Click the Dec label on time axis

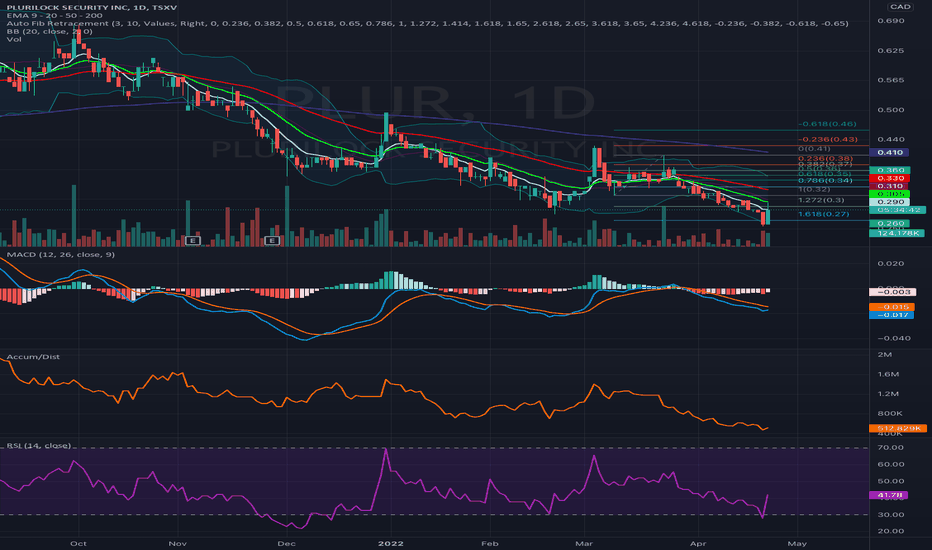286,543
